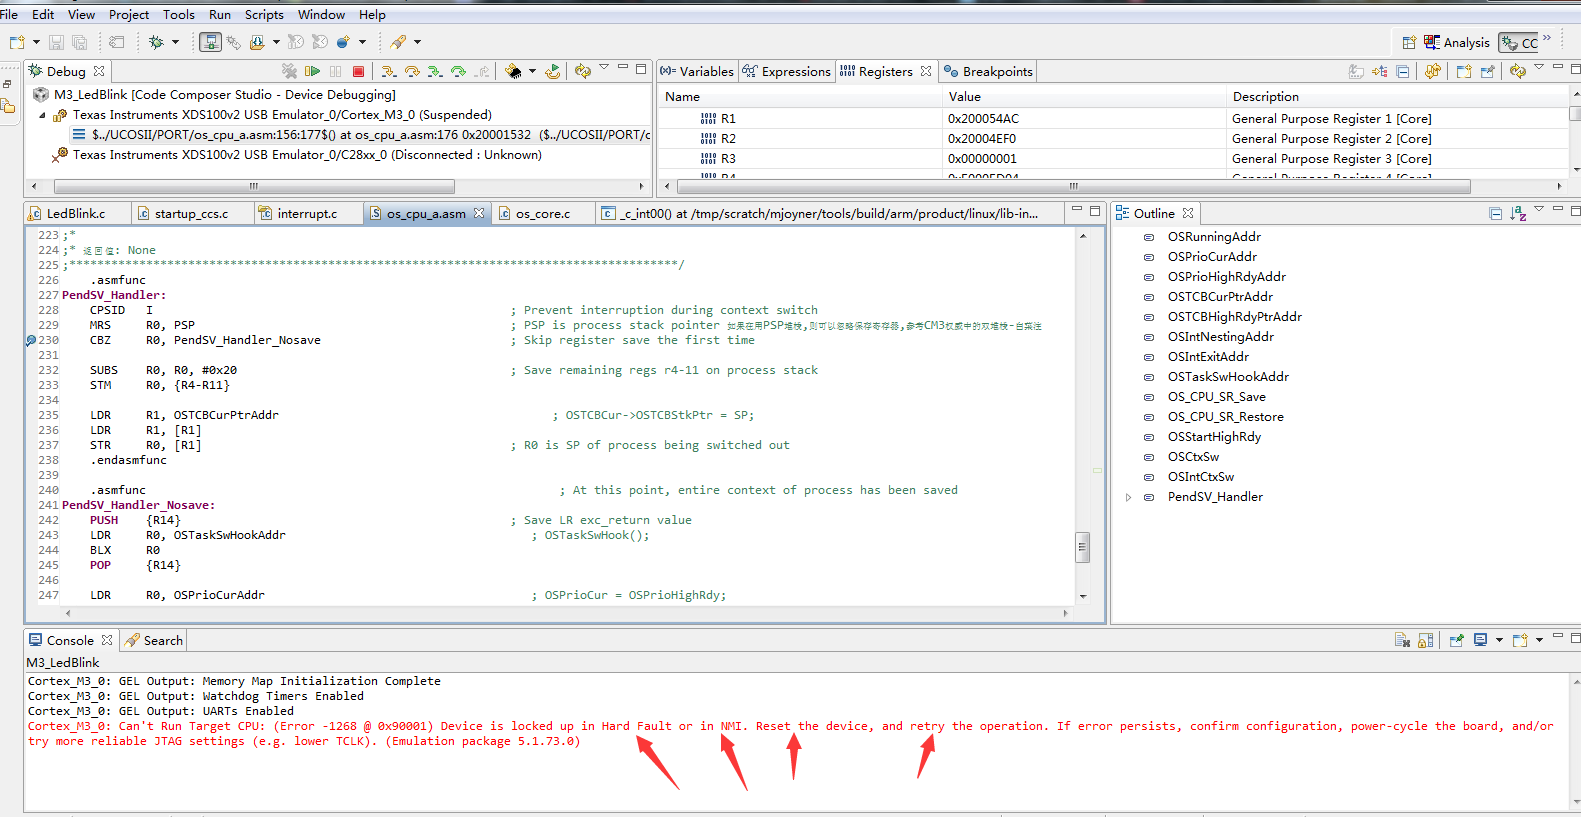Select OSStartHighRdy in the Outline list
The height and width of the screenshot is (817, 1581).
point(1214,437)
